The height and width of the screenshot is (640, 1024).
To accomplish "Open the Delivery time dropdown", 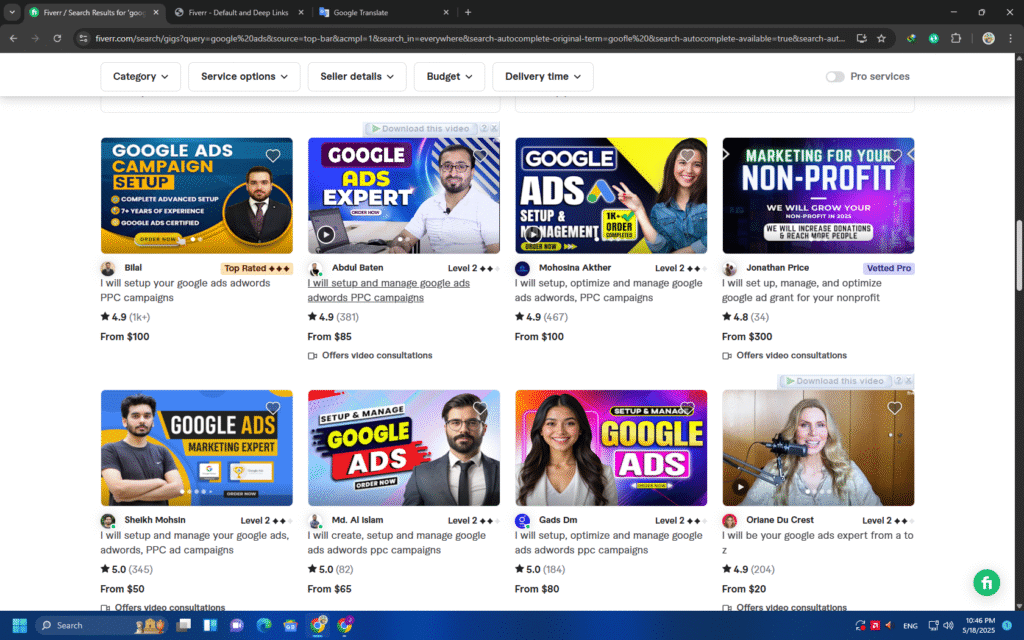I will [543, 76].
